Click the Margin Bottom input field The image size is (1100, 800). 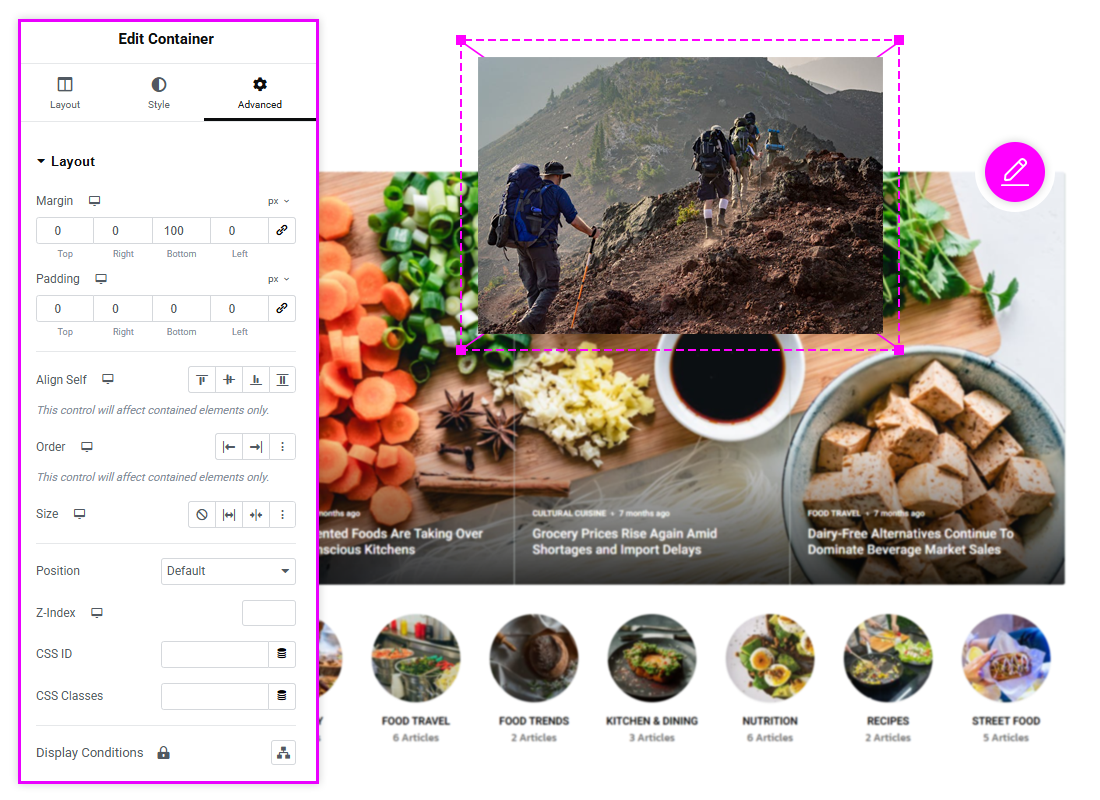pos(173,231)
